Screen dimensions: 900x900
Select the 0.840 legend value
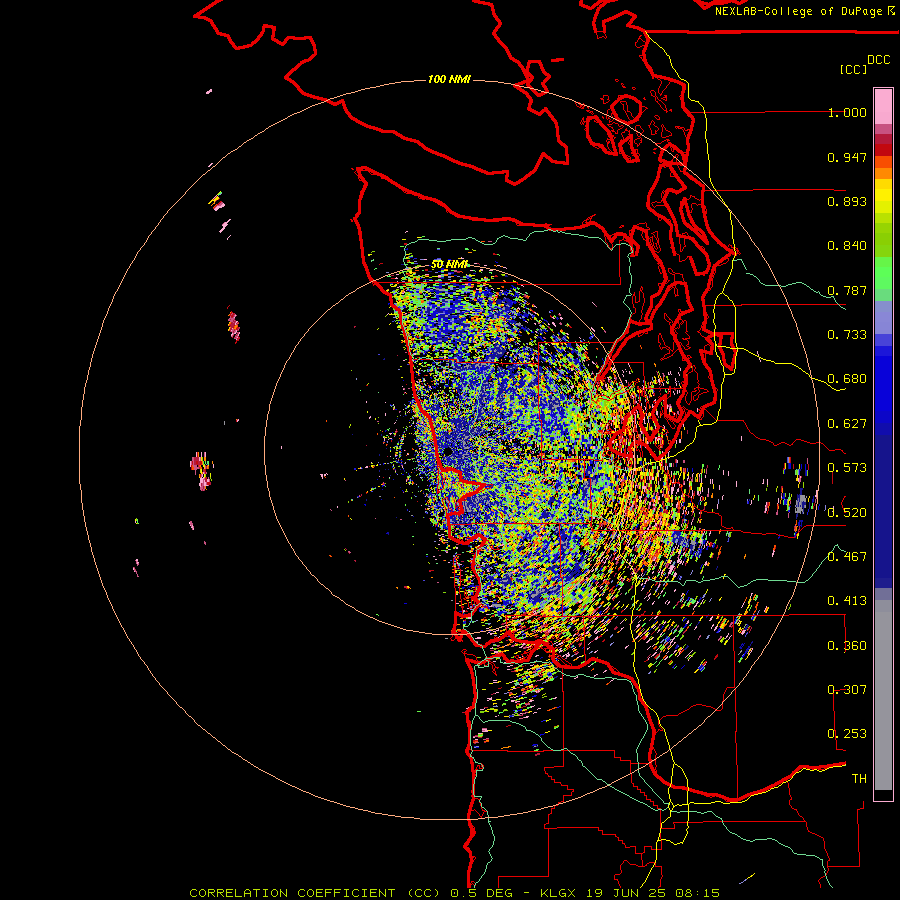pyautogui.click(x=847, y=246)
